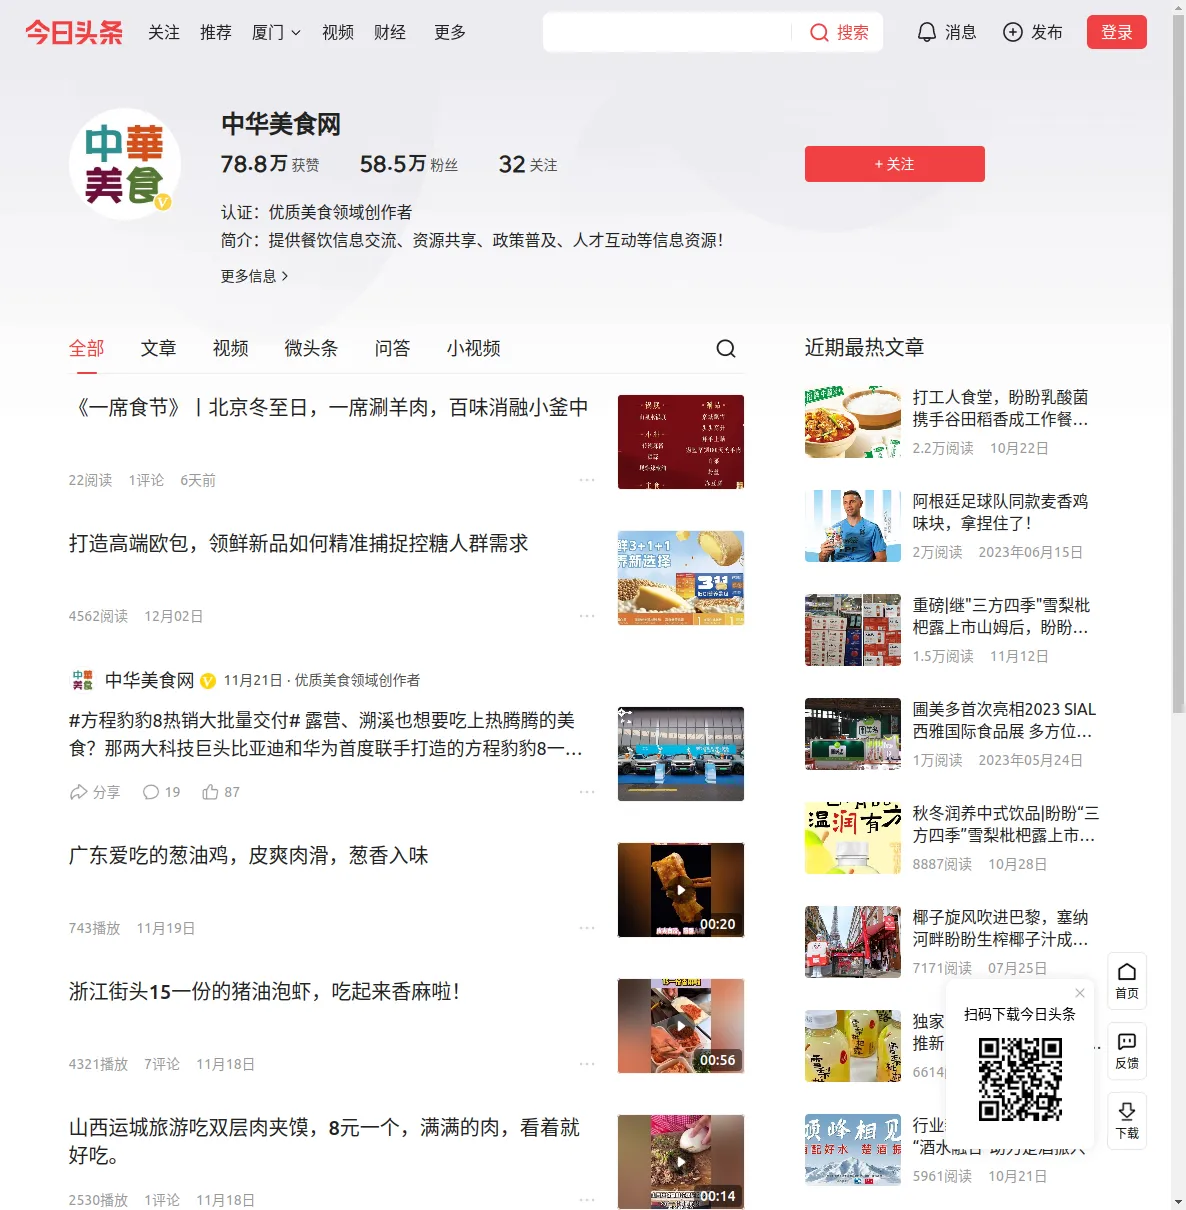This screenshot has height=1210, width=1186.
Task: Play the 葱油鸡 video thumbnail 00:20
Action: click(681, 890)
